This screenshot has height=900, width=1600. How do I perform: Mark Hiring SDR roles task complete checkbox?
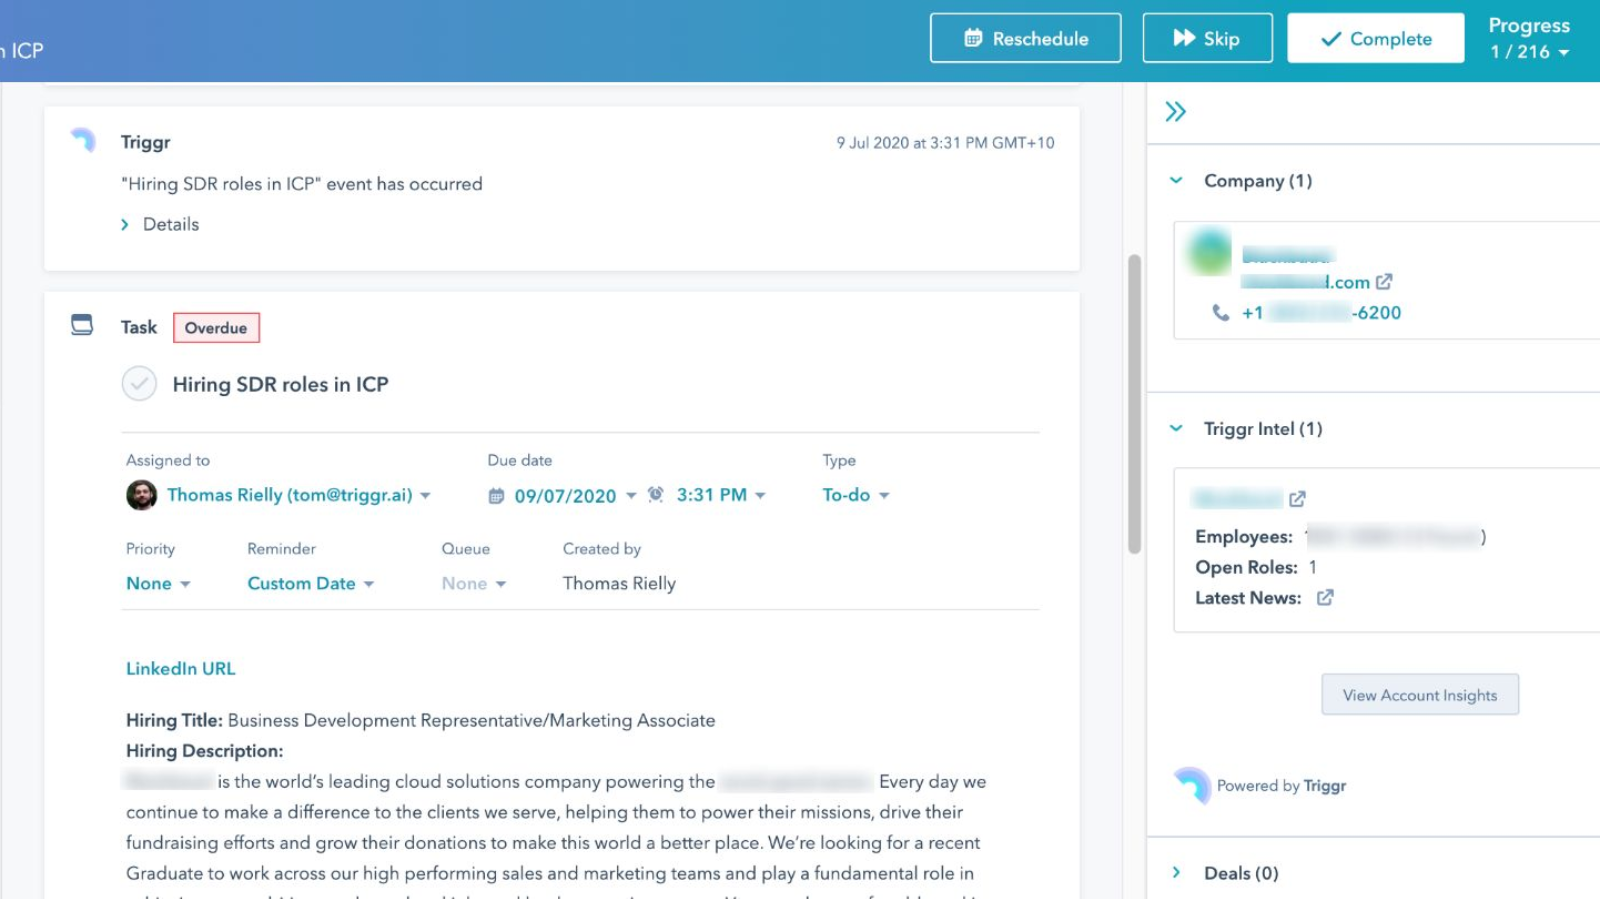[x=139, y=384]
